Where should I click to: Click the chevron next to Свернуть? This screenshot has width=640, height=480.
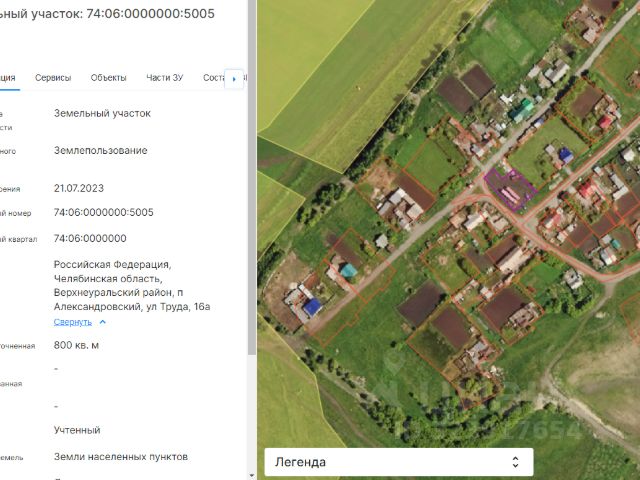102,322
